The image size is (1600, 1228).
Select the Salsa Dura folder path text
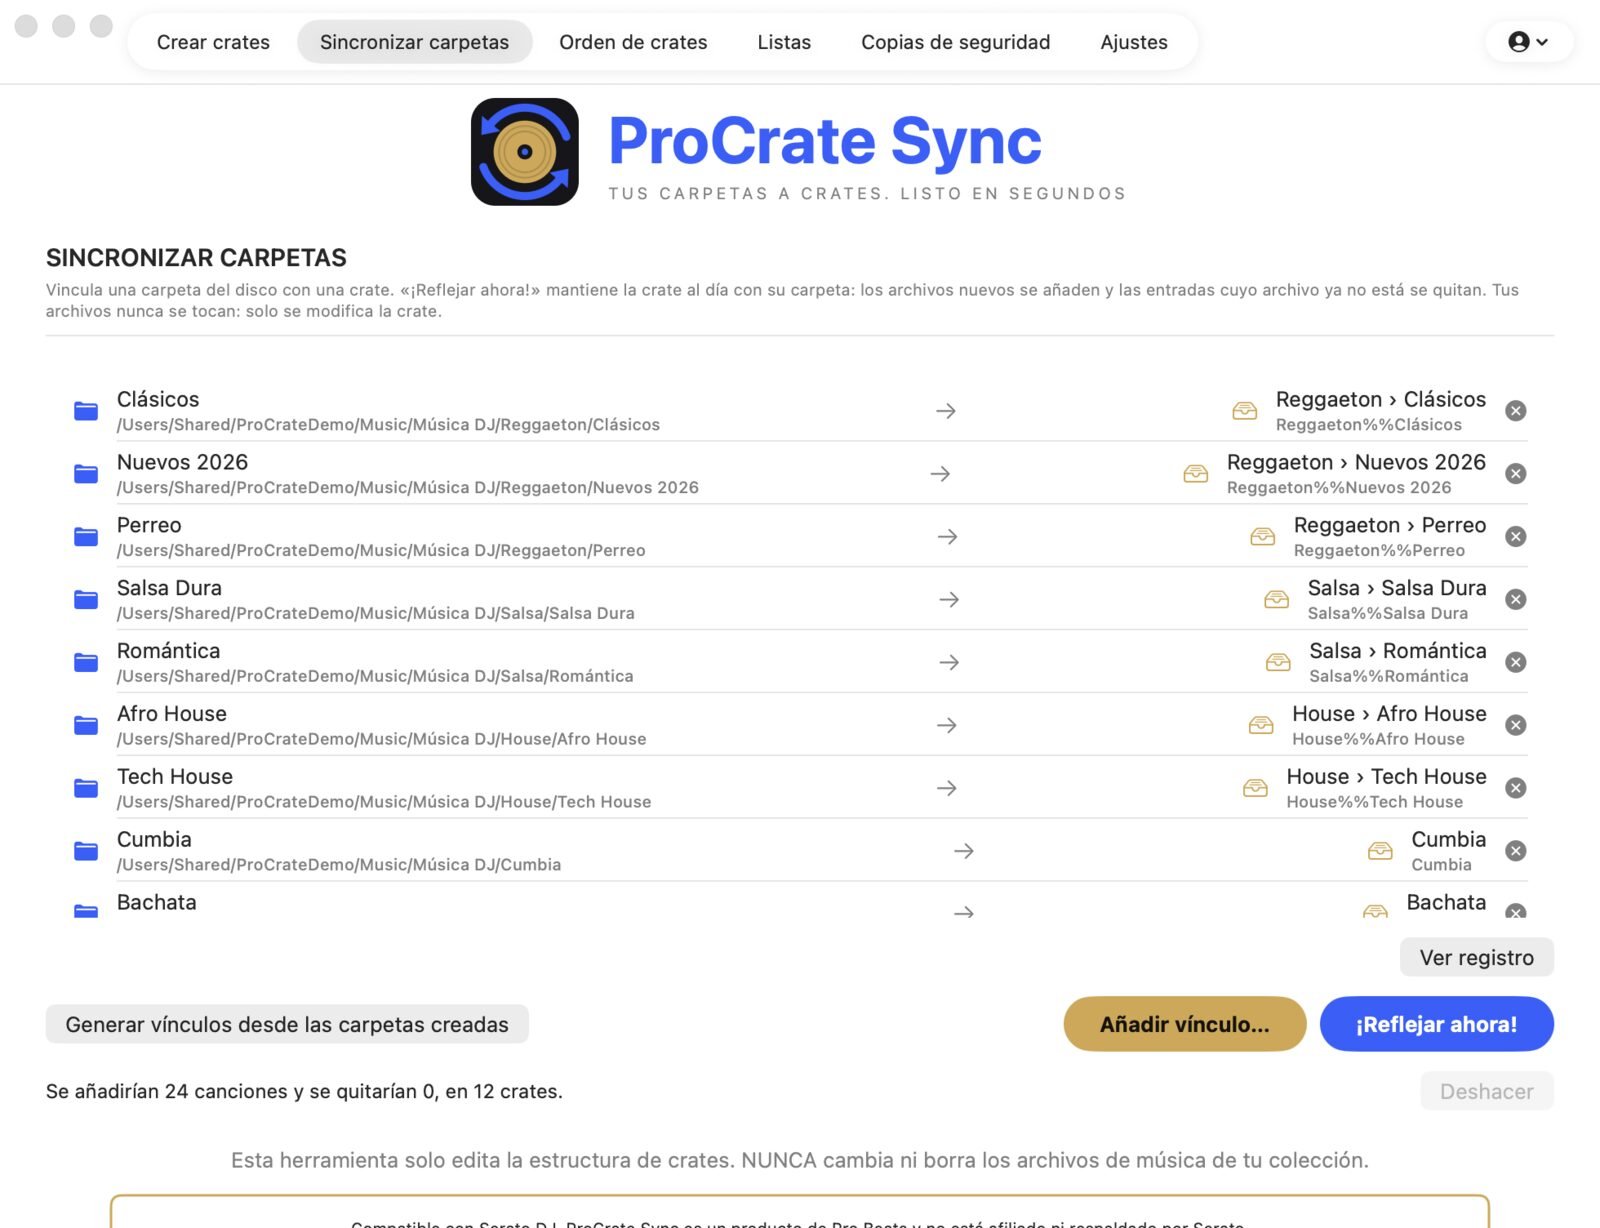pyautogui.click(x=376, y=613)
